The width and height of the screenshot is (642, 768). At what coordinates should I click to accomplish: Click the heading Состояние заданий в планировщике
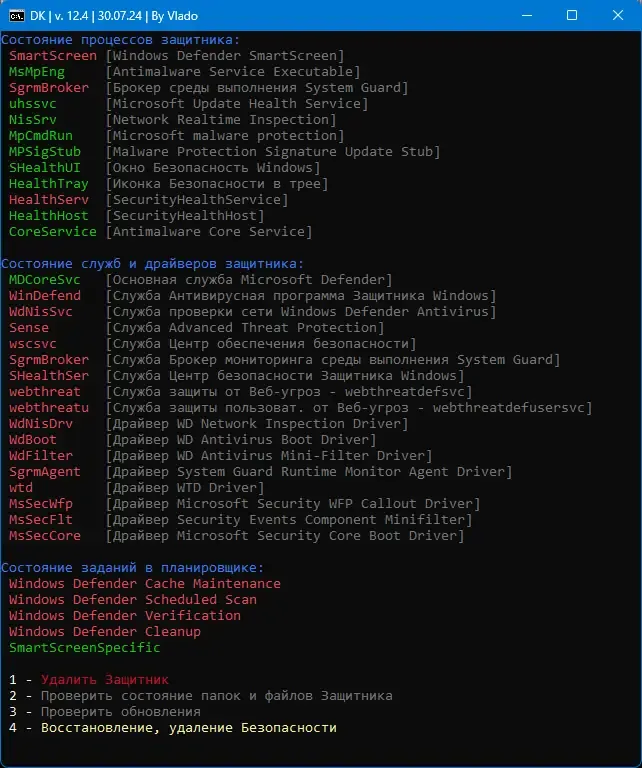(133, 568)
